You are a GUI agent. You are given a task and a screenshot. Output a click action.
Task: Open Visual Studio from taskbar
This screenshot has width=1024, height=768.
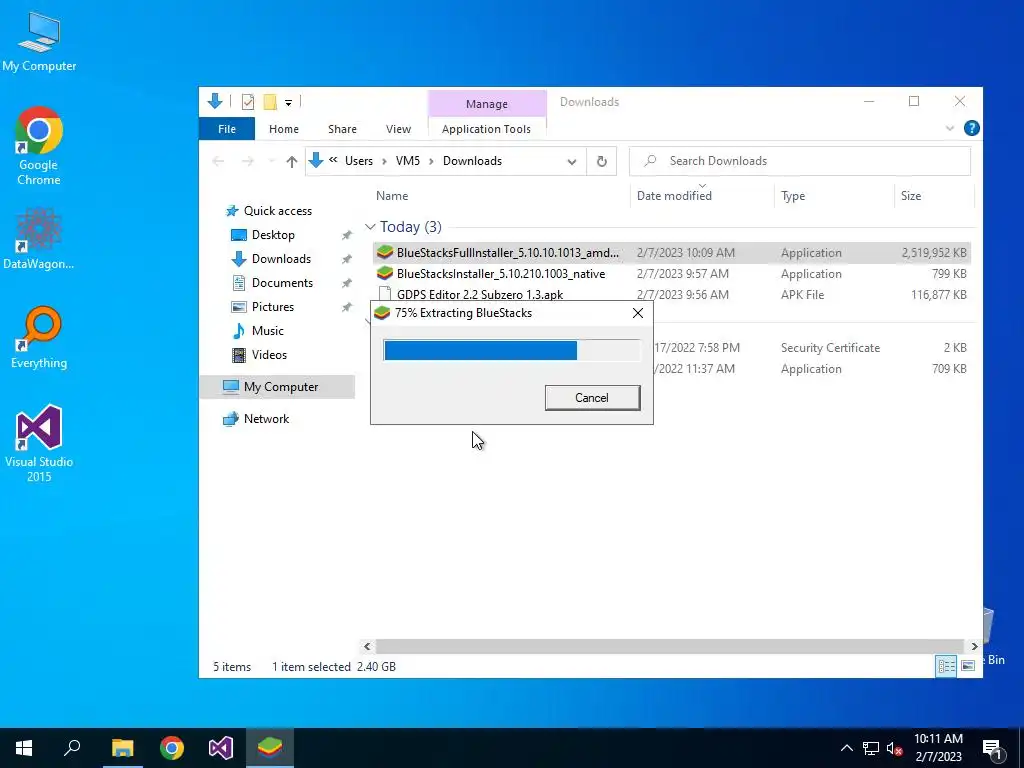221,748
